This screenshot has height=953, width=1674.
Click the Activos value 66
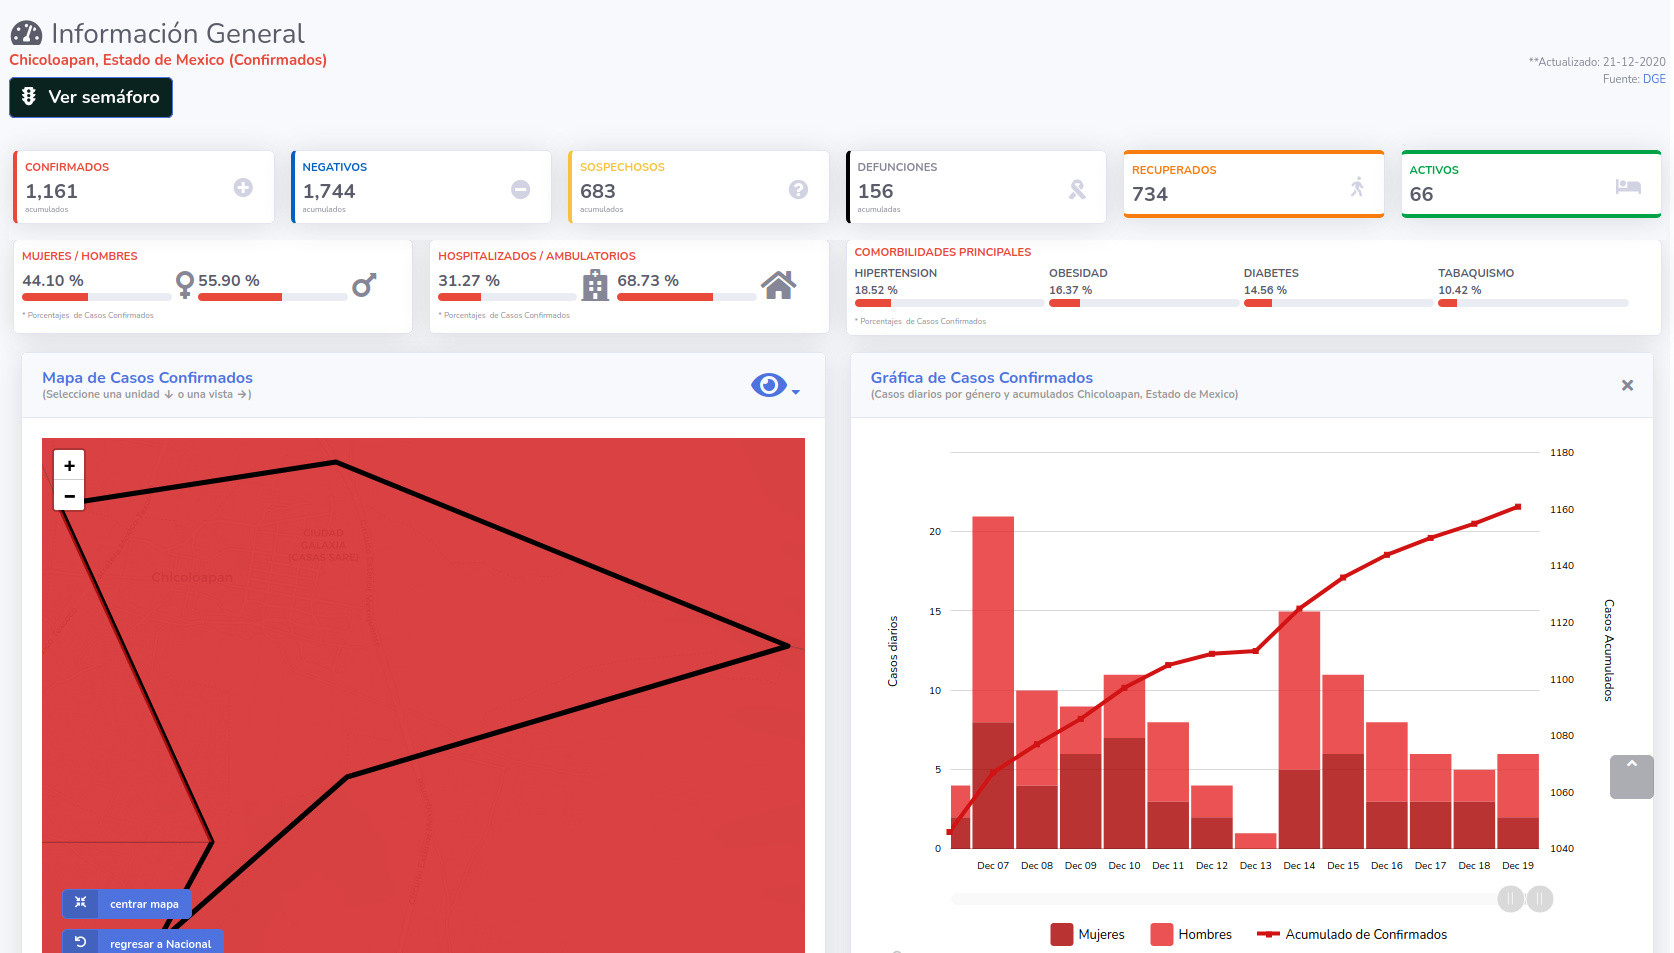(x=1421, y=194)
